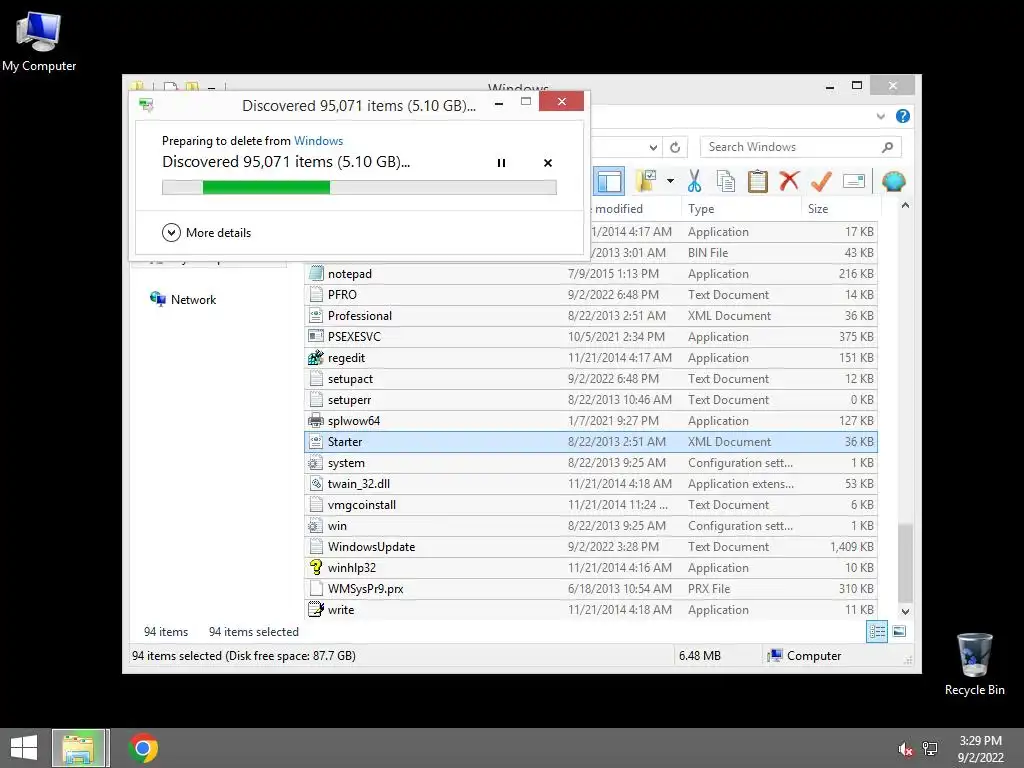
Task: Click the Cut scissors icon
Action: click(x=694, y=181)
